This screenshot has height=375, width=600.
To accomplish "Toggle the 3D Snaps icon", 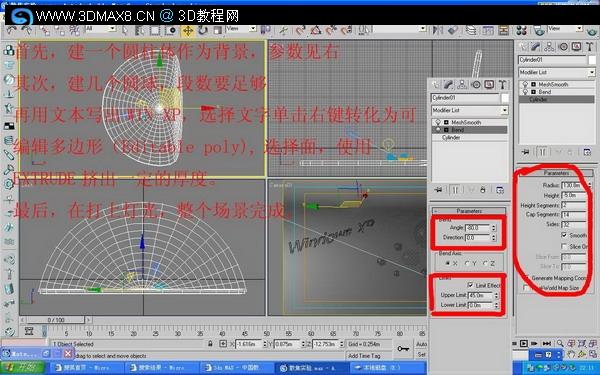I will coord(301,30).
